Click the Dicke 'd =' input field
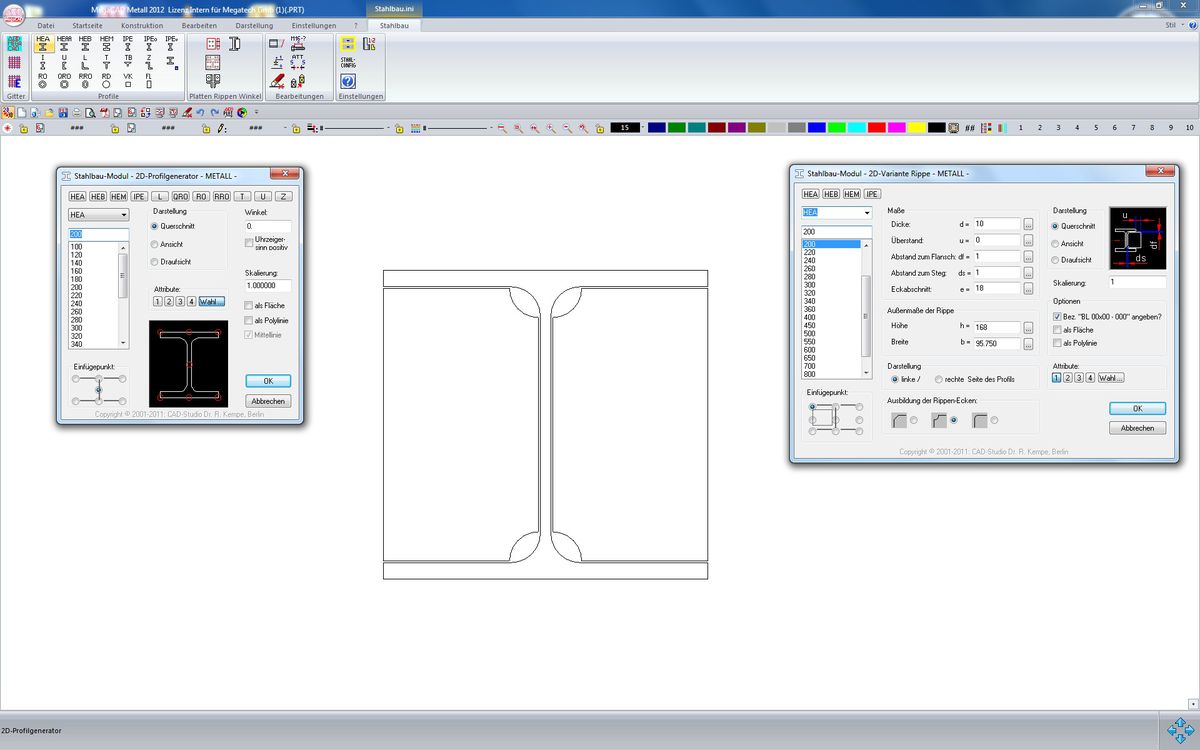Image resolution: width=1200 pixels, height=750 pixels. (x=996, y=224)
